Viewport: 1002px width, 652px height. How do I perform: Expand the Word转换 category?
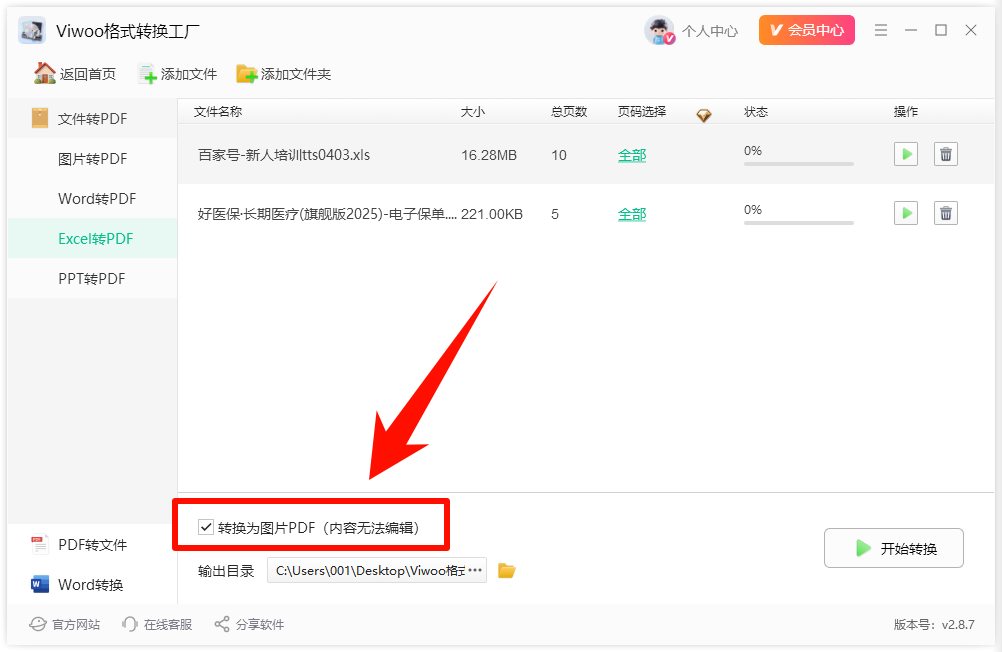coord(92,584)
